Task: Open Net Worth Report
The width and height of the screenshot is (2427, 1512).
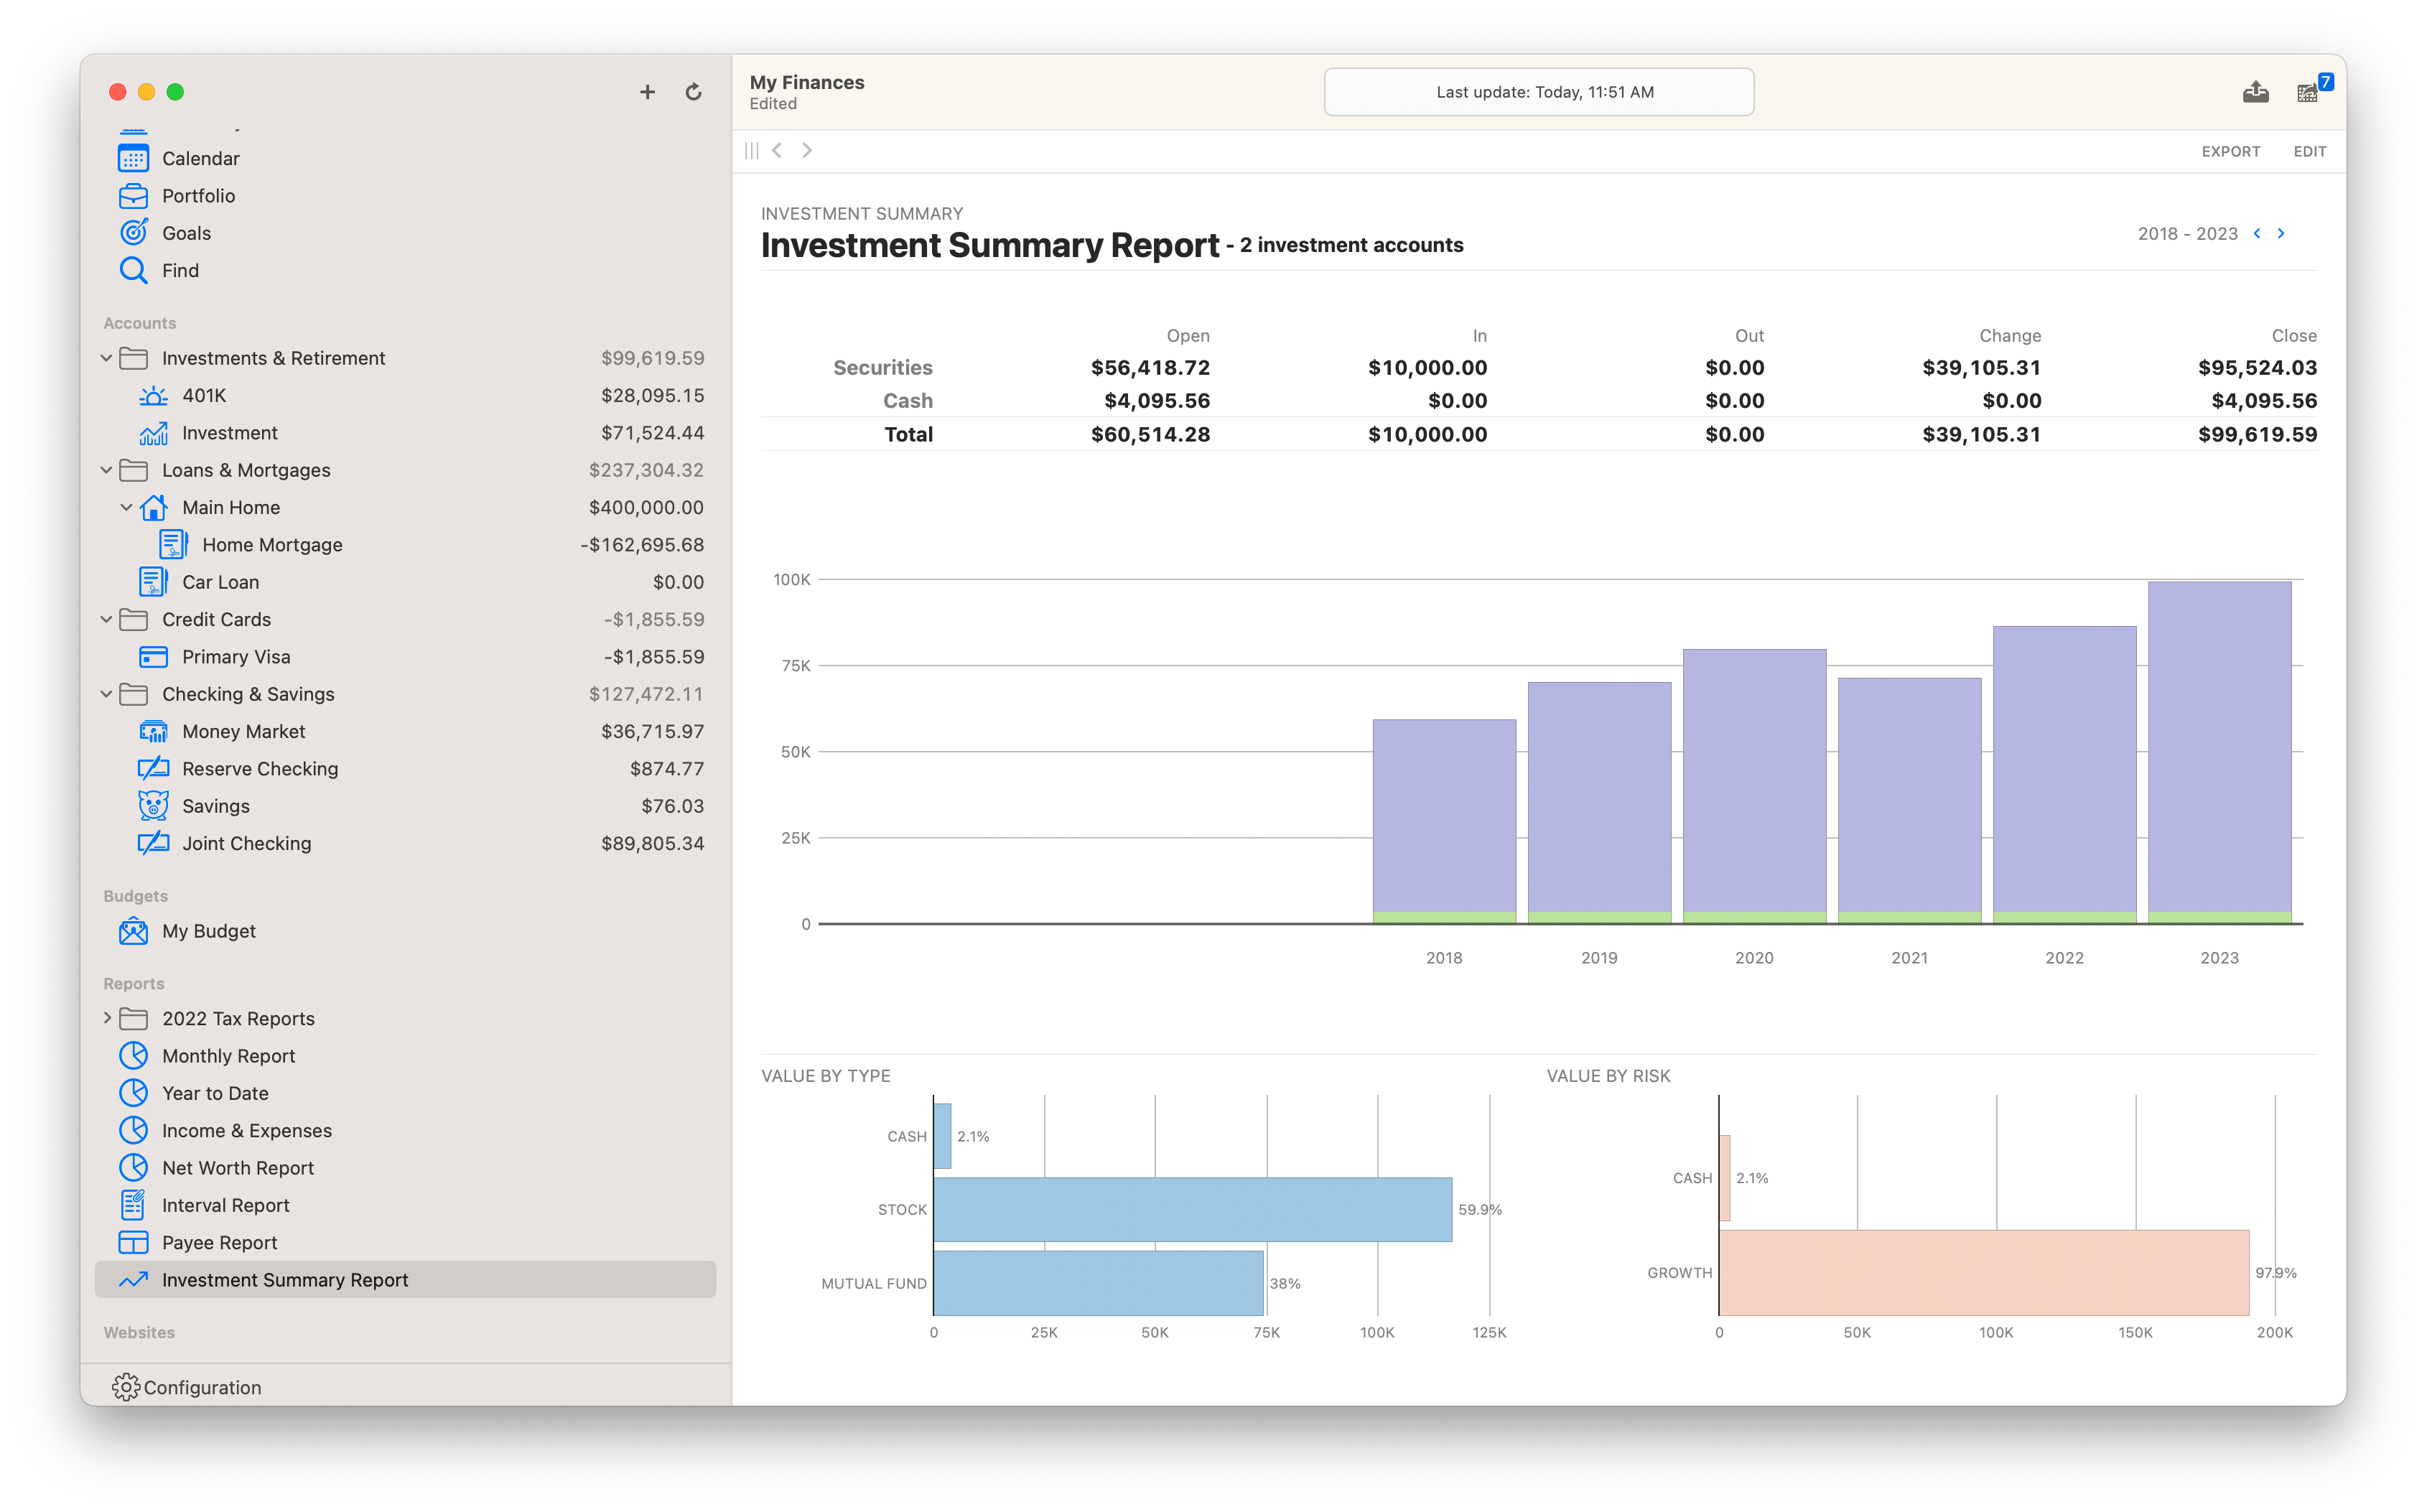Action: coord(238,1168)
